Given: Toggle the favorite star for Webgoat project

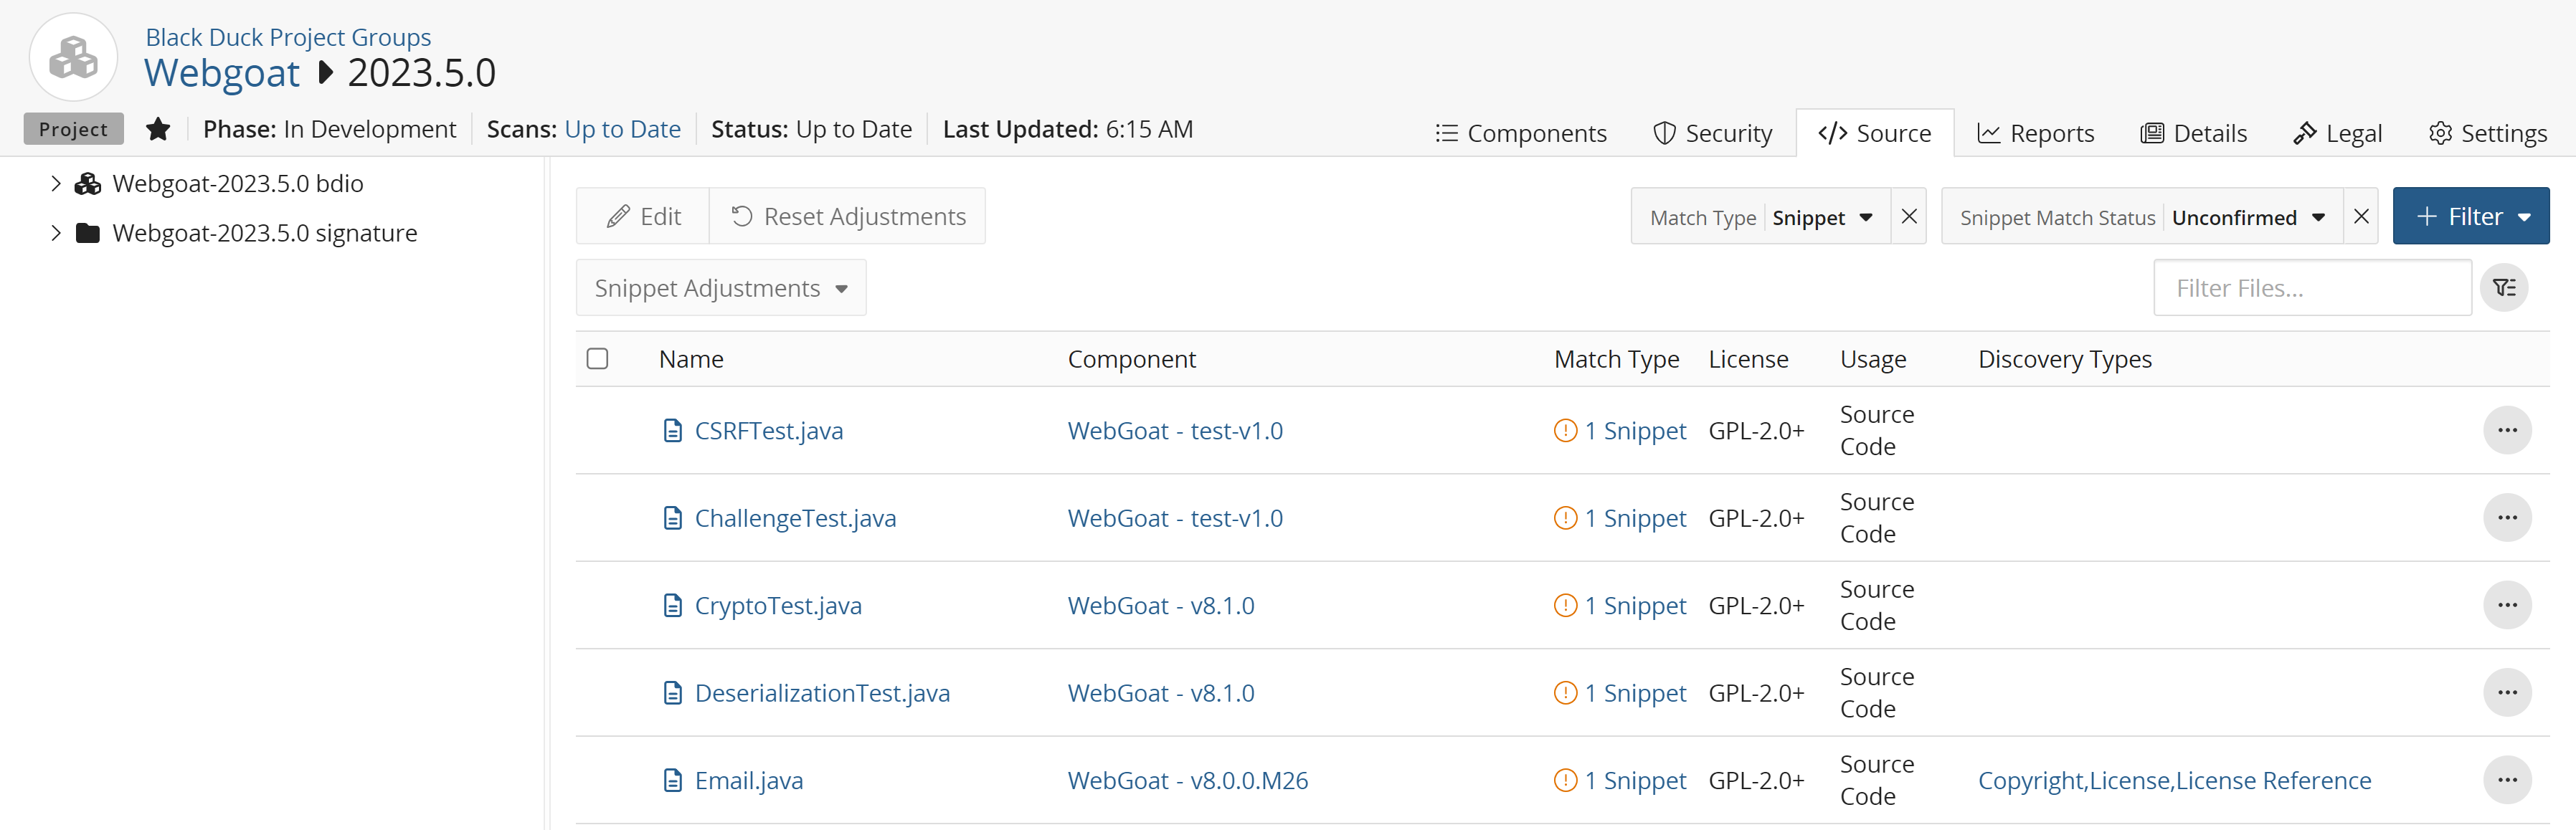Looking at the screenshot, I should coord(158,128).
